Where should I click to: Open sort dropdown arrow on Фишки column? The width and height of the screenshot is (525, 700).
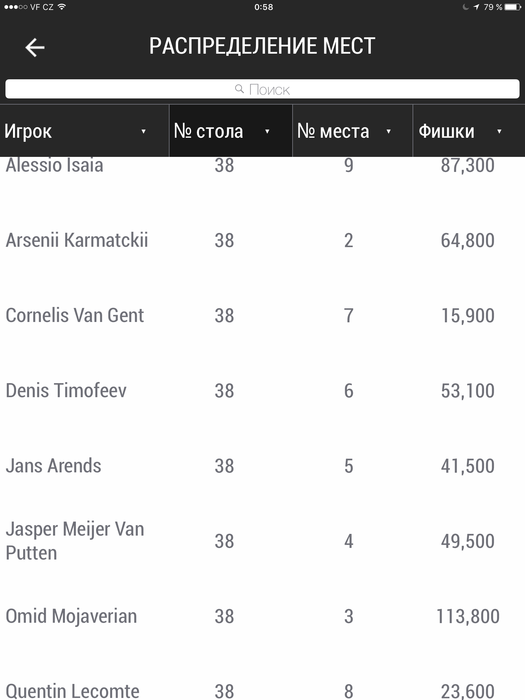tap(499, 131)
